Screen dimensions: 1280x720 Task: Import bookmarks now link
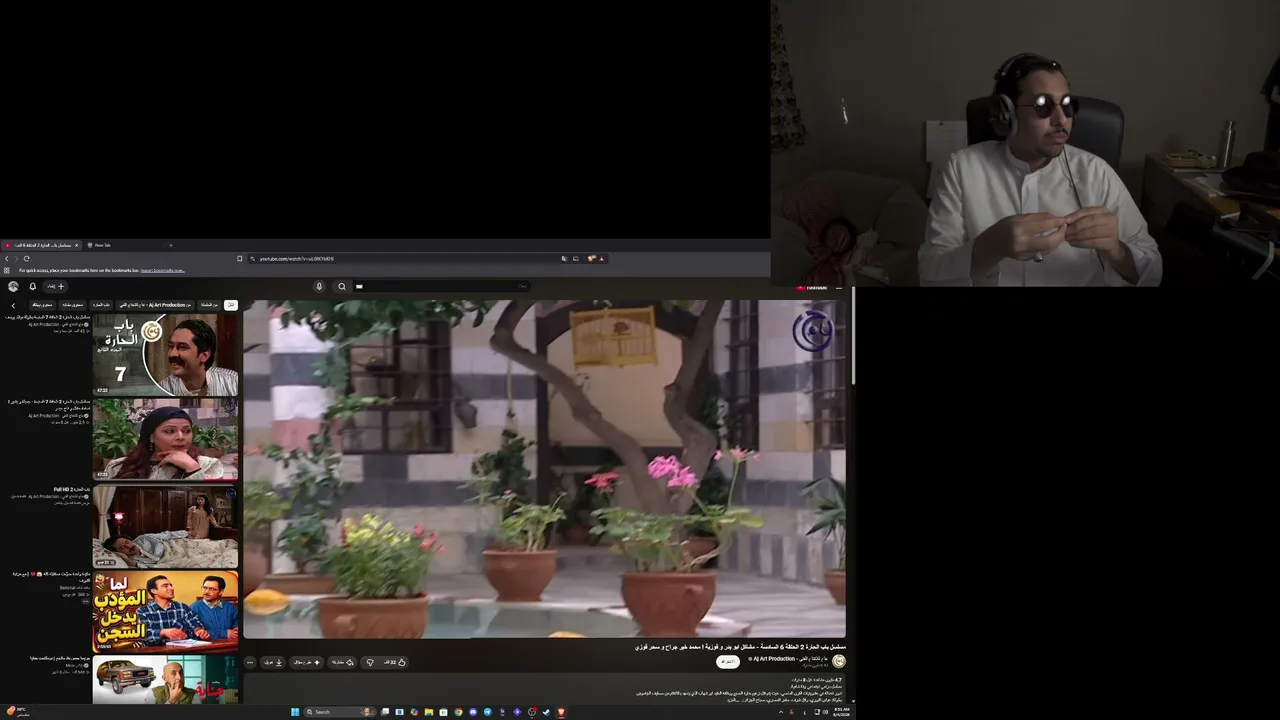(x=162, y=270)
